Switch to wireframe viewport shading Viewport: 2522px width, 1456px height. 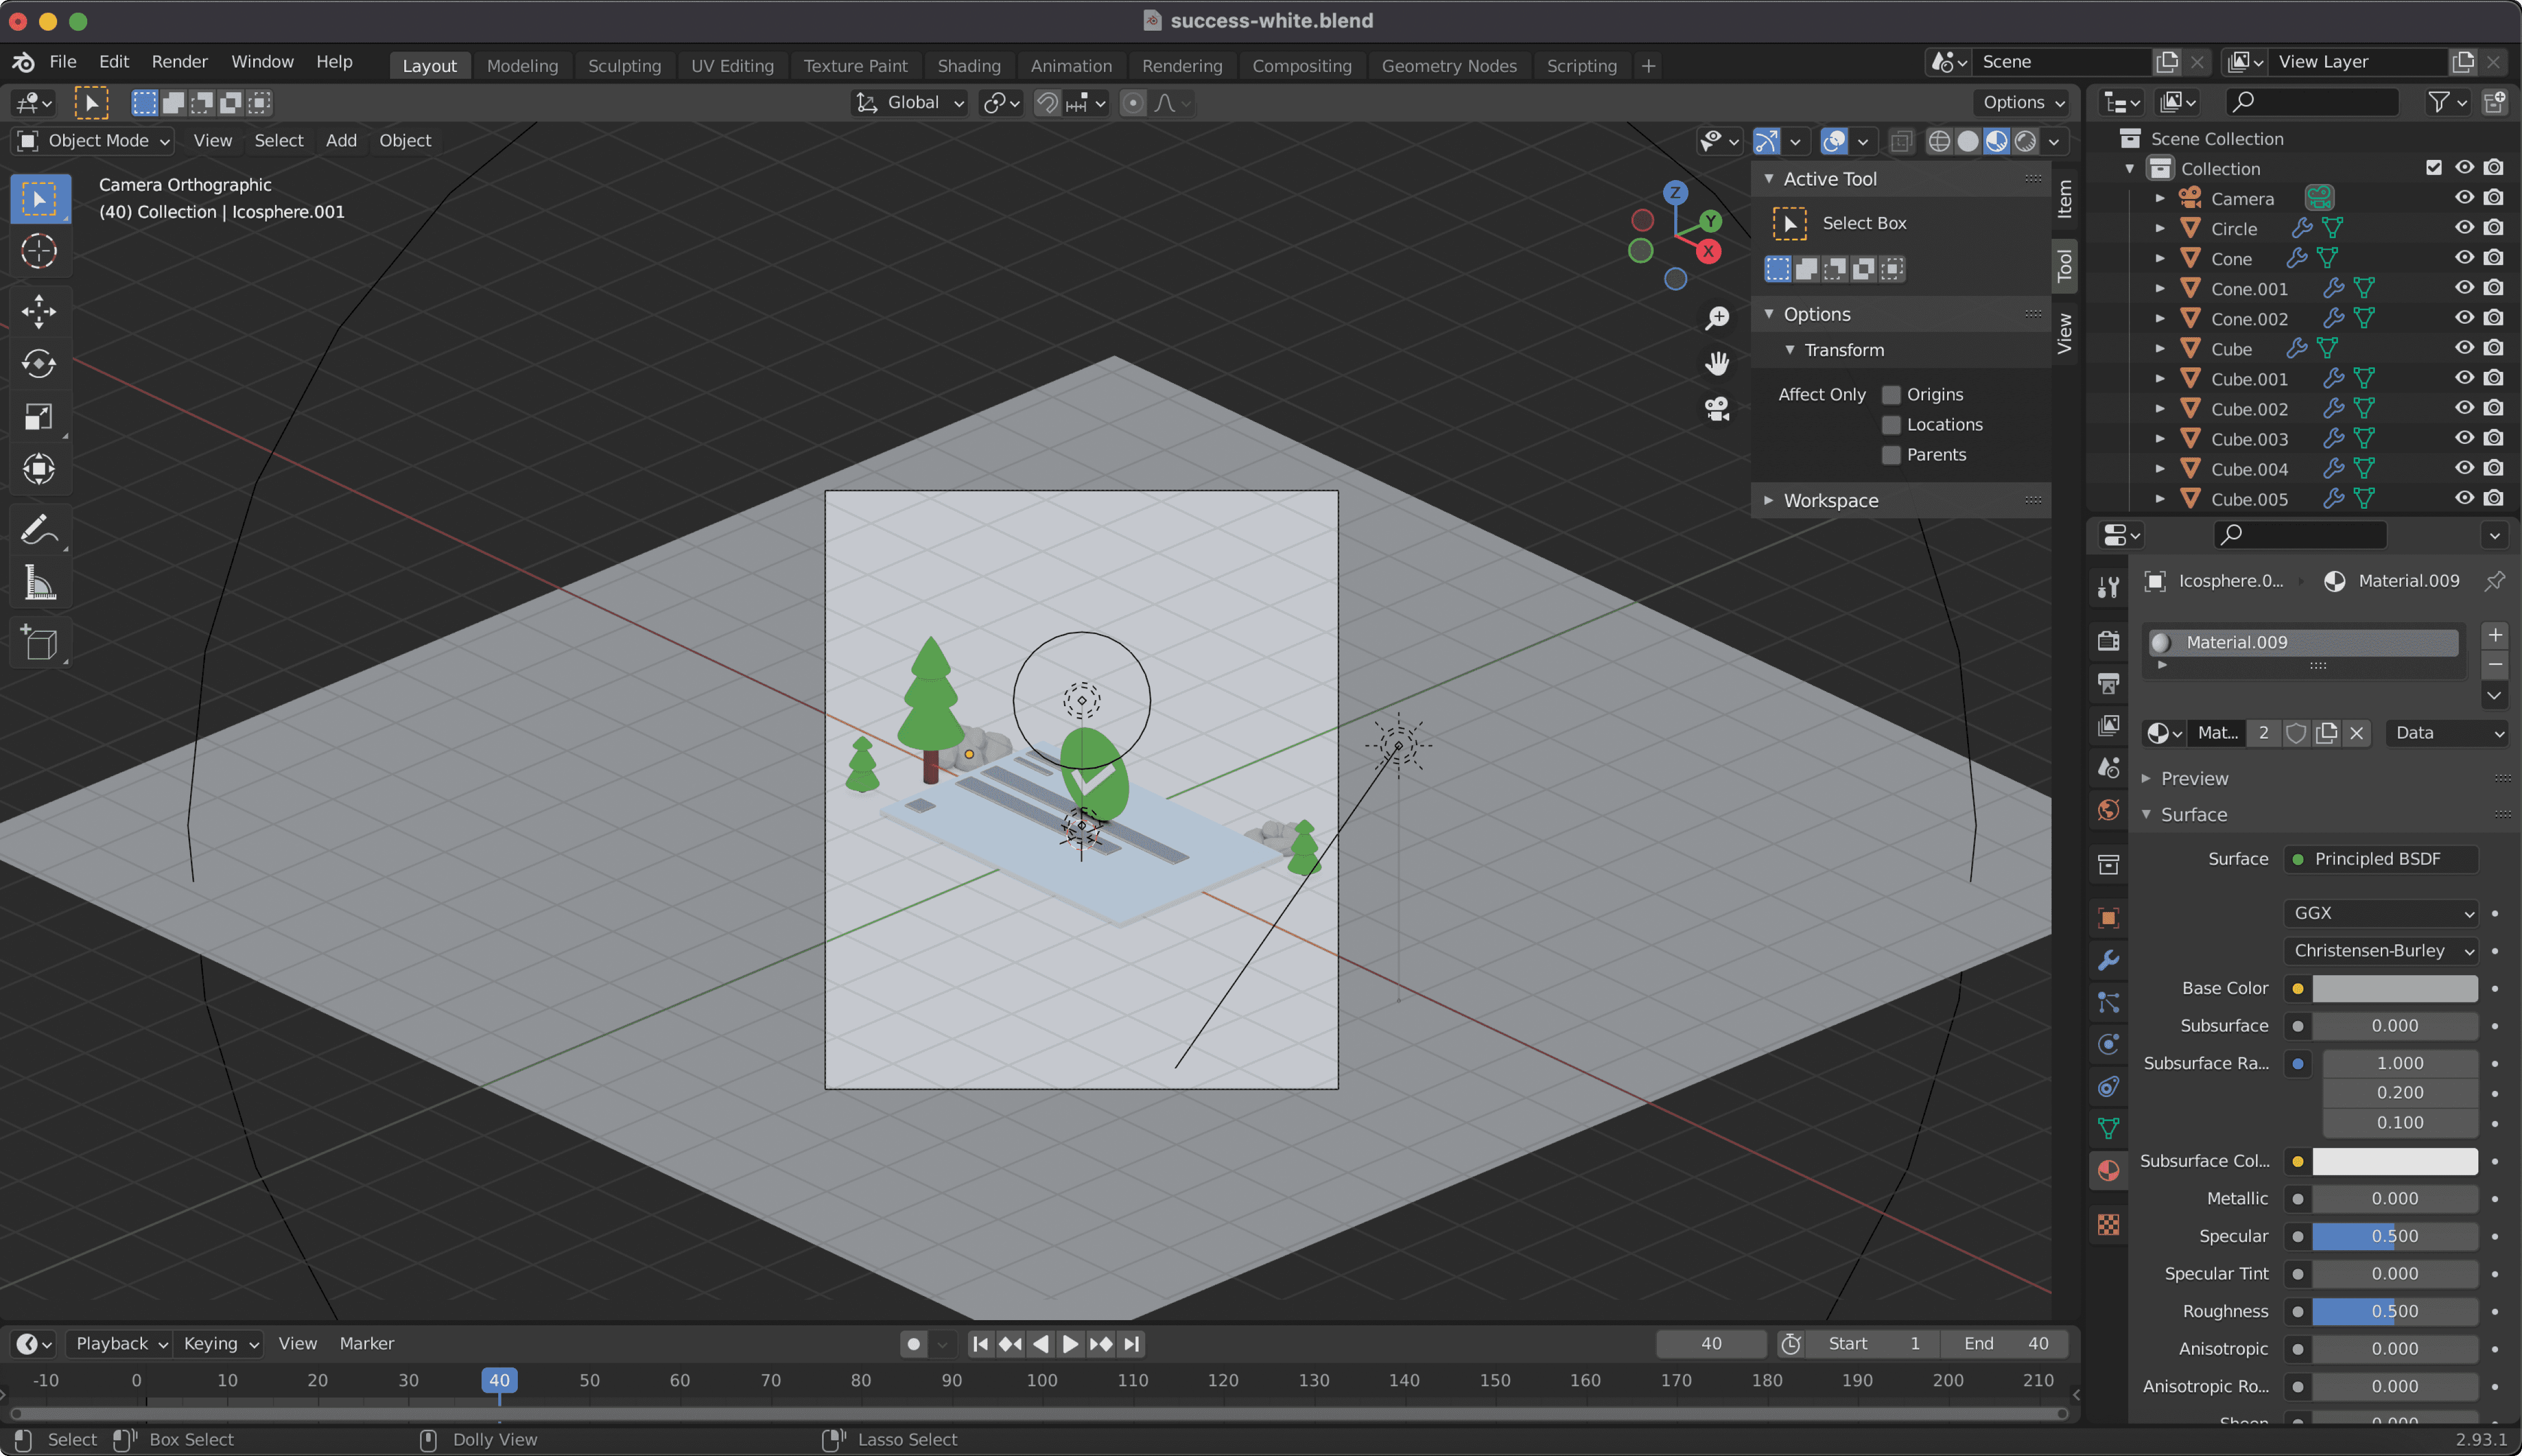tap(1939, 141)
